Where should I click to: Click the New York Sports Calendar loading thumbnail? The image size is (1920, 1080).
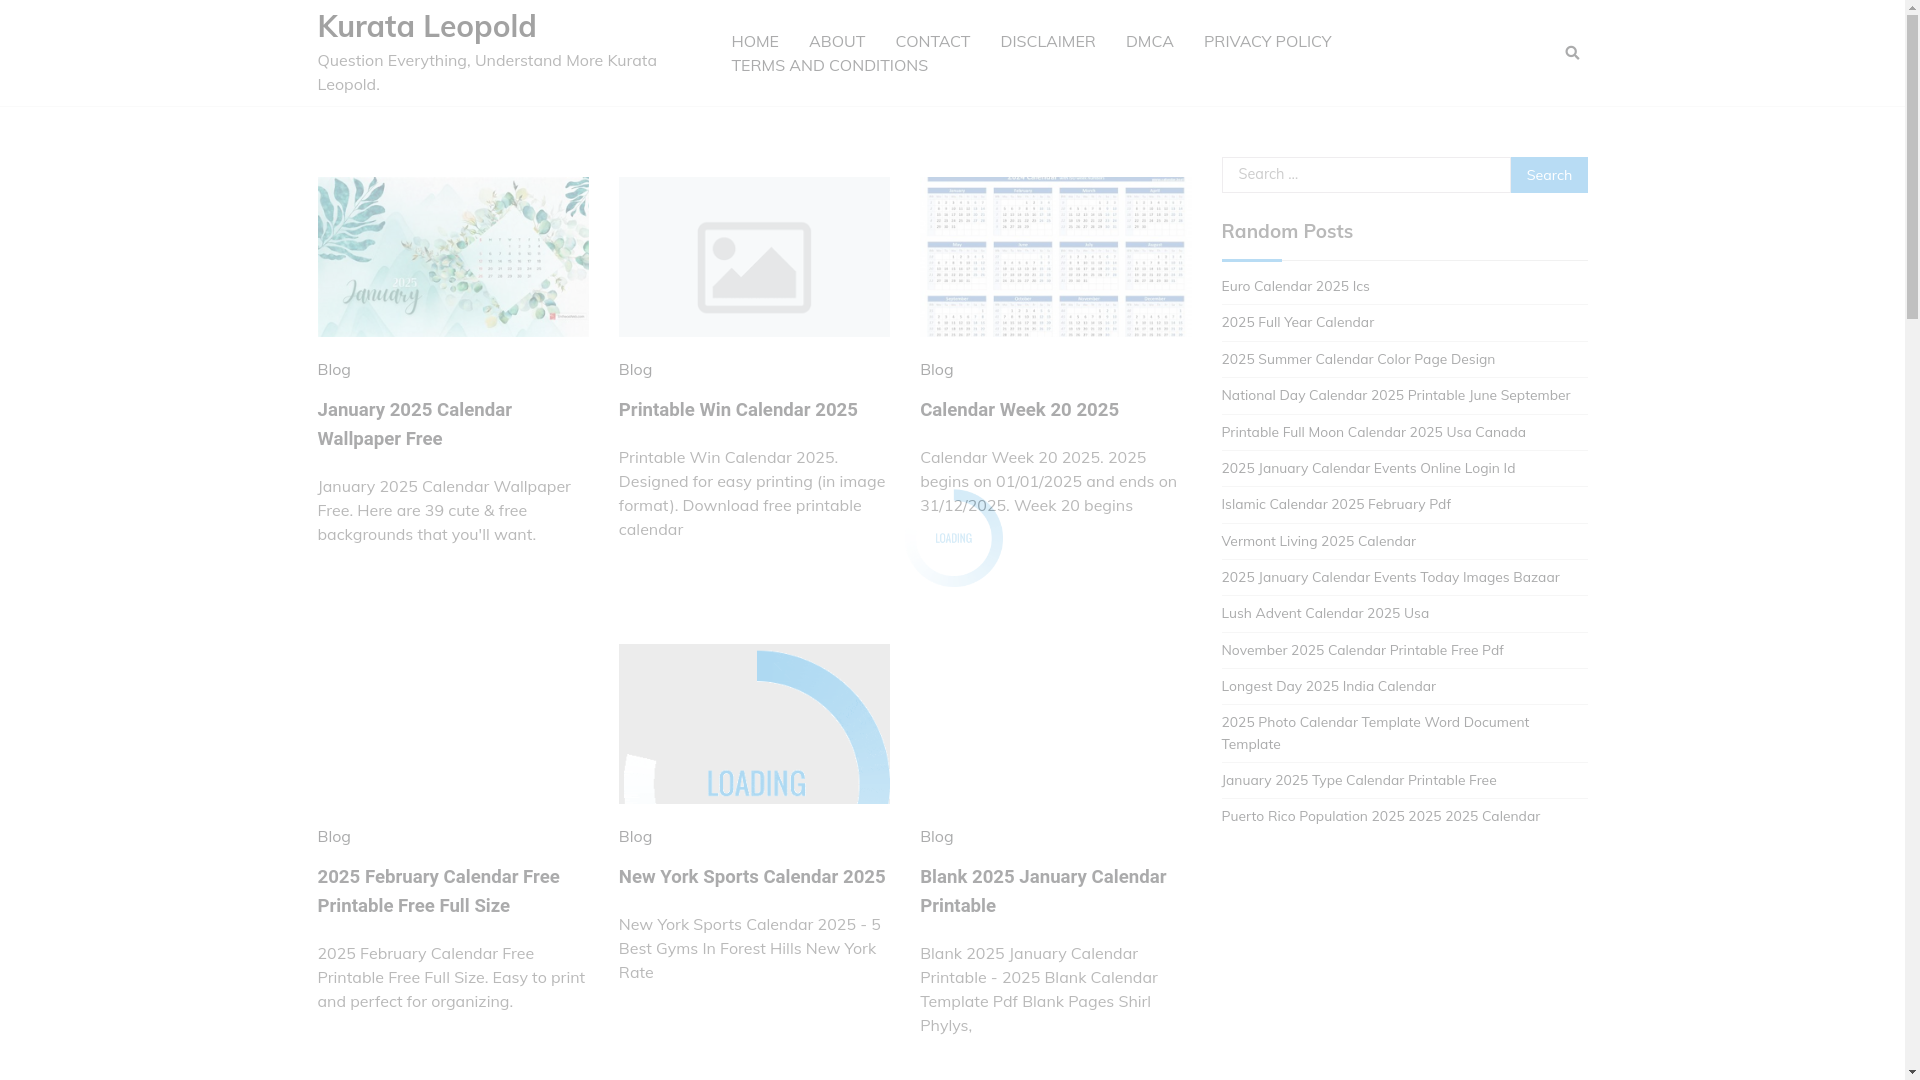[754, 724]
